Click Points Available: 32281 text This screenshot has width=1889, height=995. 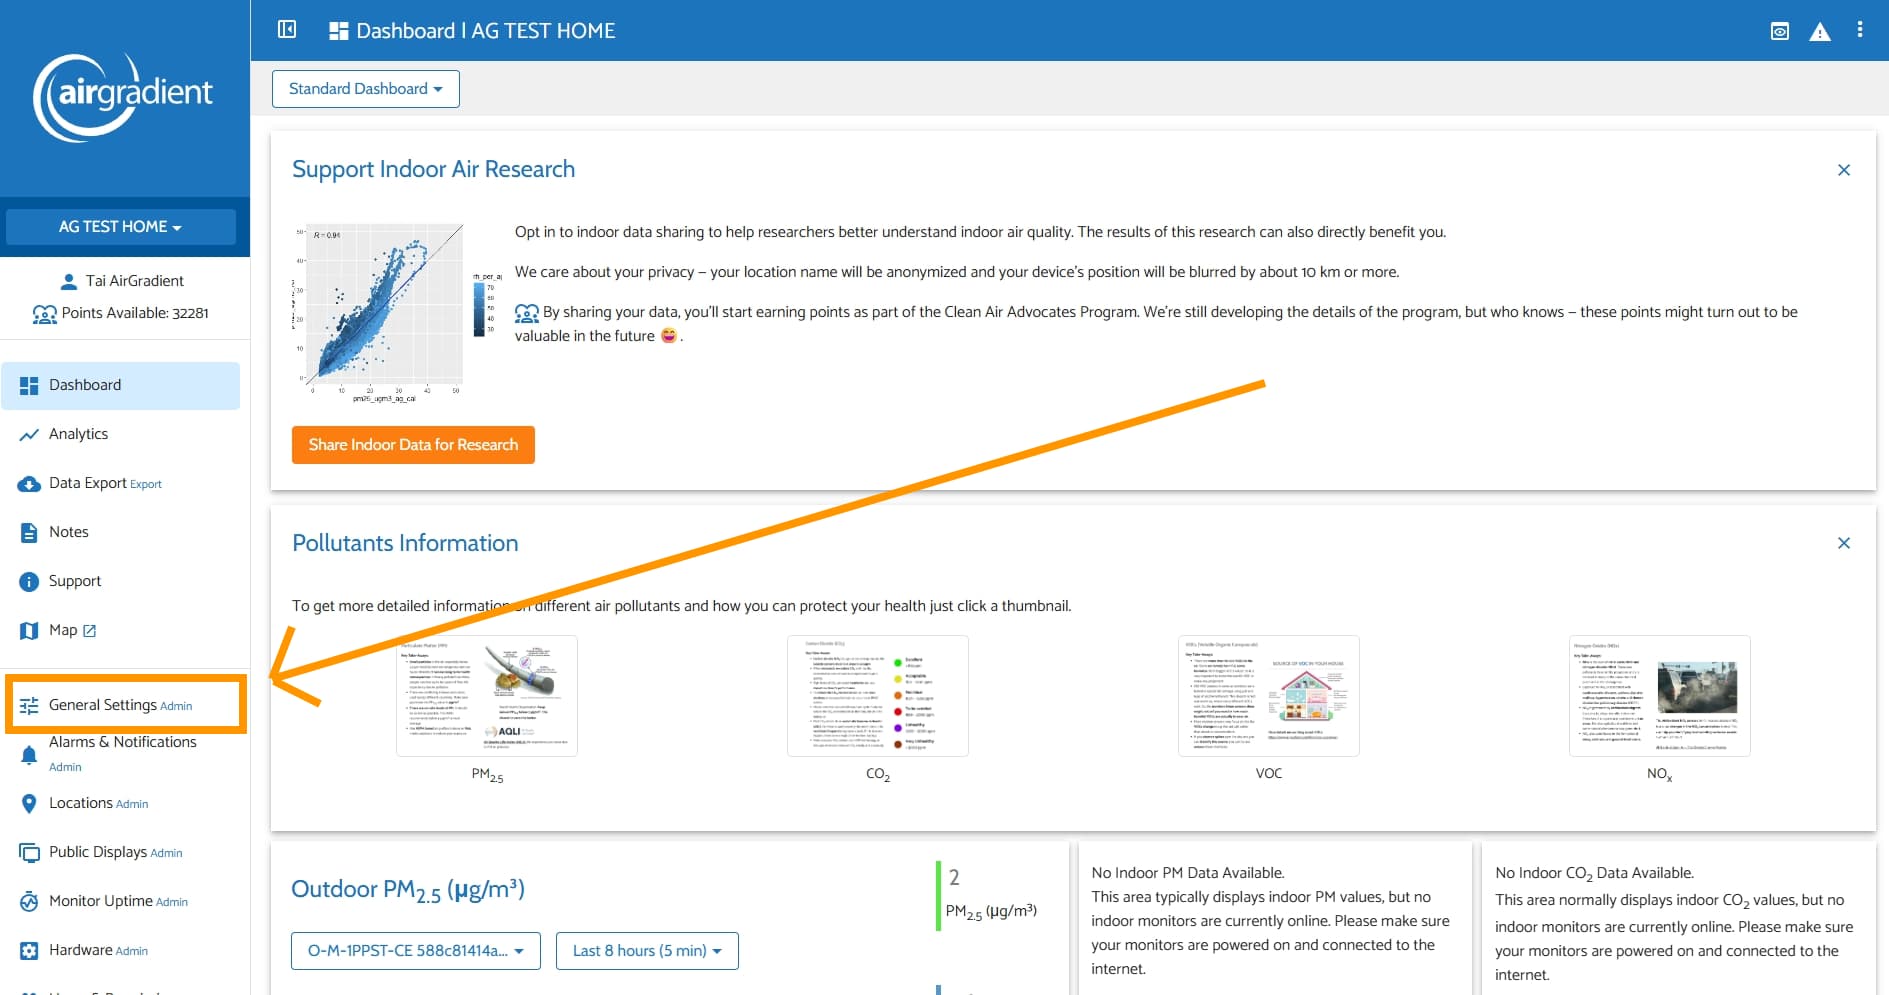pos(135,314)
